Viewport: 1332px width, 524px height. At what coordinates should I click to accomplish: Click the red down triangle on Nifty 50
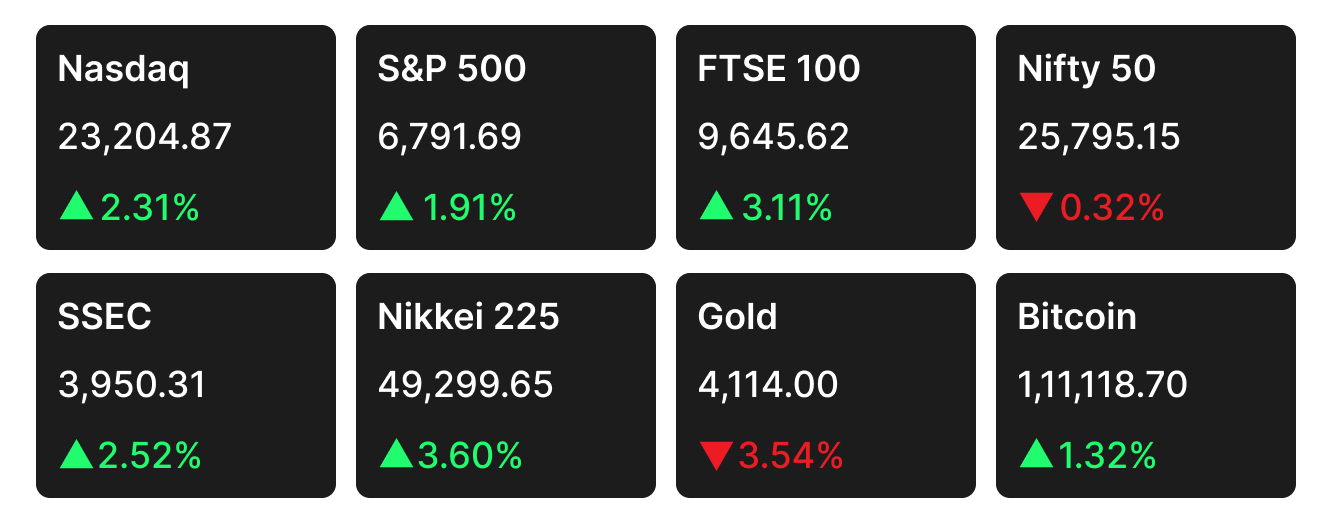[x=1036, y=209]
